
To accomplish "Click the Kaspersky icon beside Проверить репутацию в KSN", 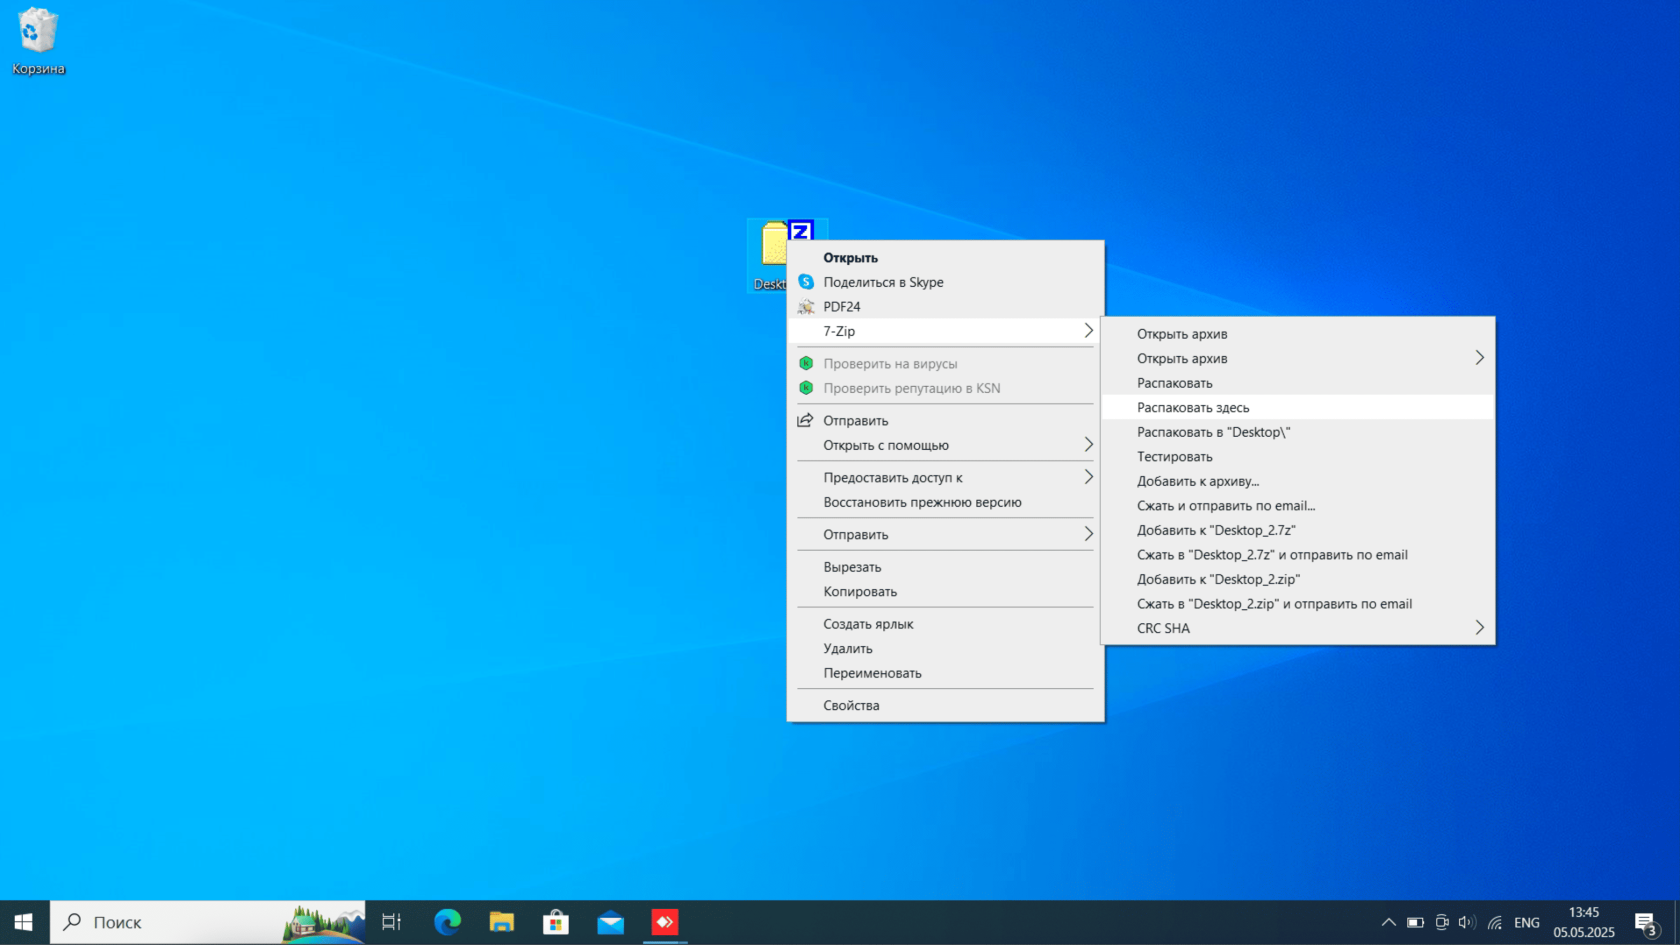I will (x=806, y=388).
